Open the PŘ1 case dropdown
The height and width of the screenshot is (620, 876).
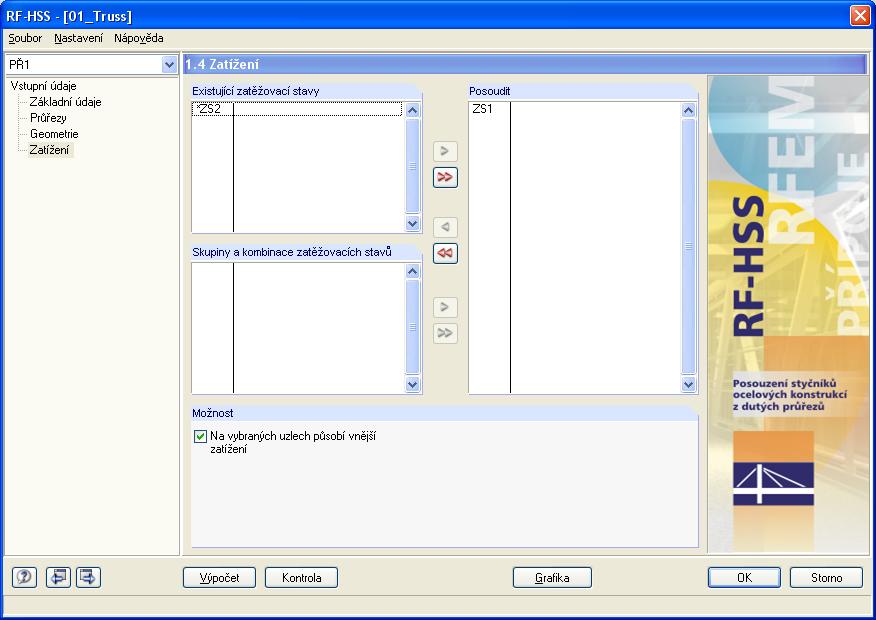[169, 65]
